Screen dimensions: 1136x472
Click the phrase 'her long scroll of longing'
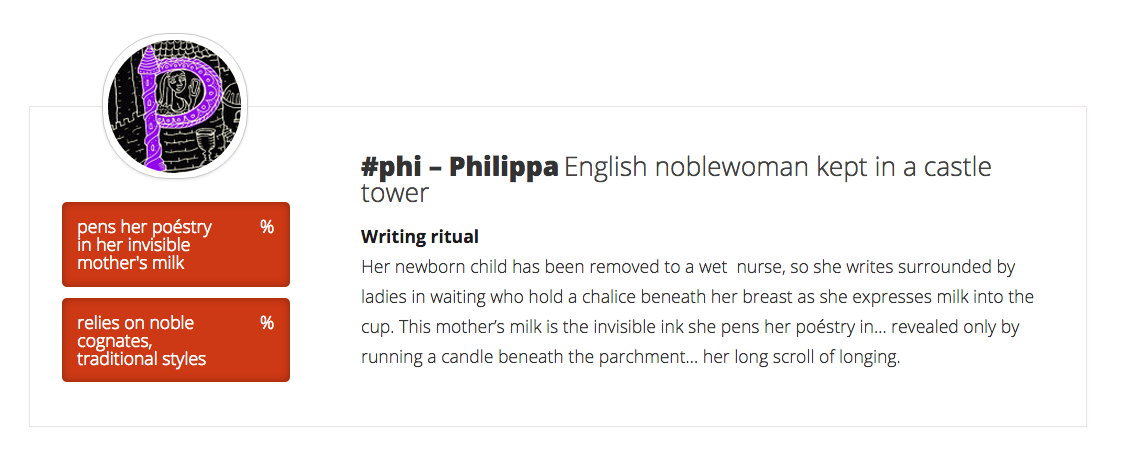[802, 357]
